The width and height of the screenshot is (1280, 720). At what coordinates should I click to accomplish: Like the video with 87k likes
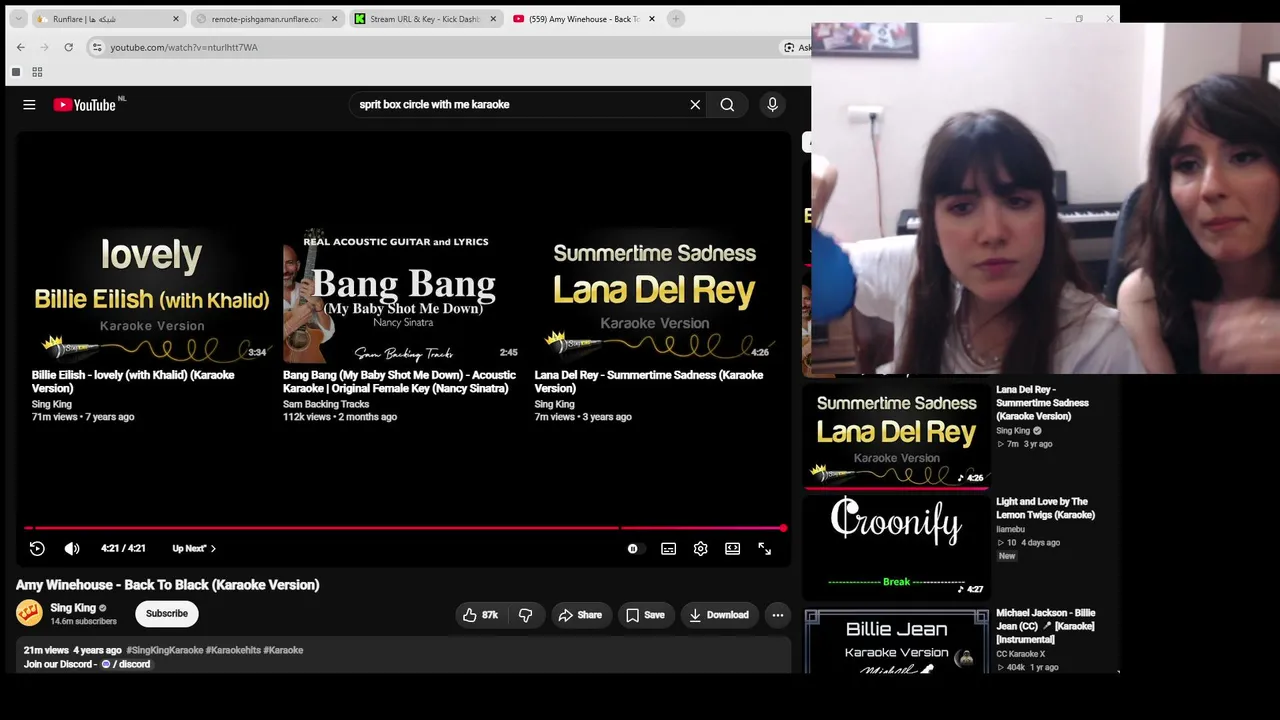click(x=480, y=615)
